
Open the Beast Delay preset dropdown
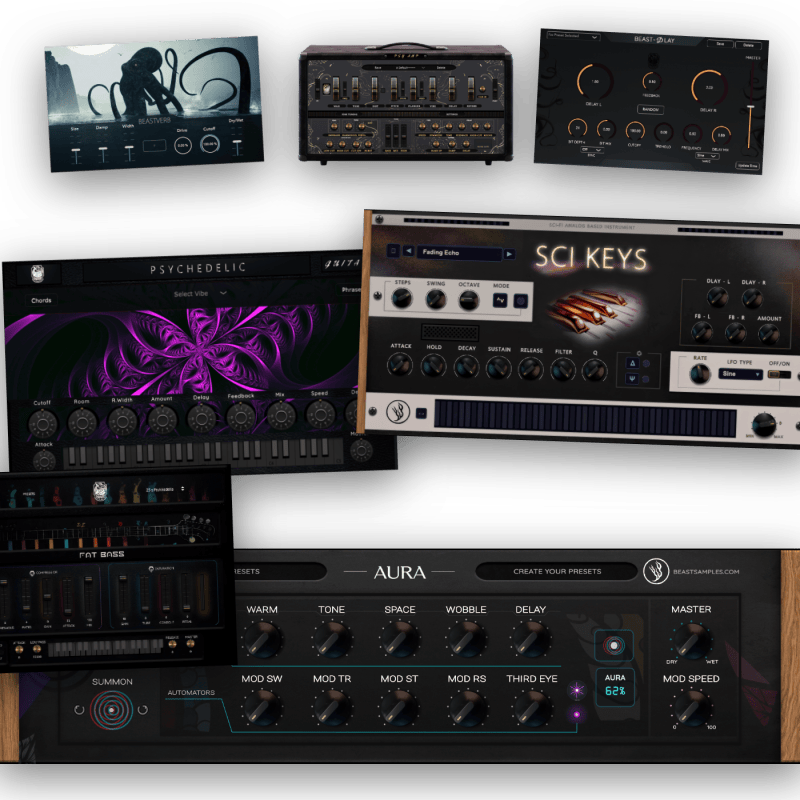[572, 36]
